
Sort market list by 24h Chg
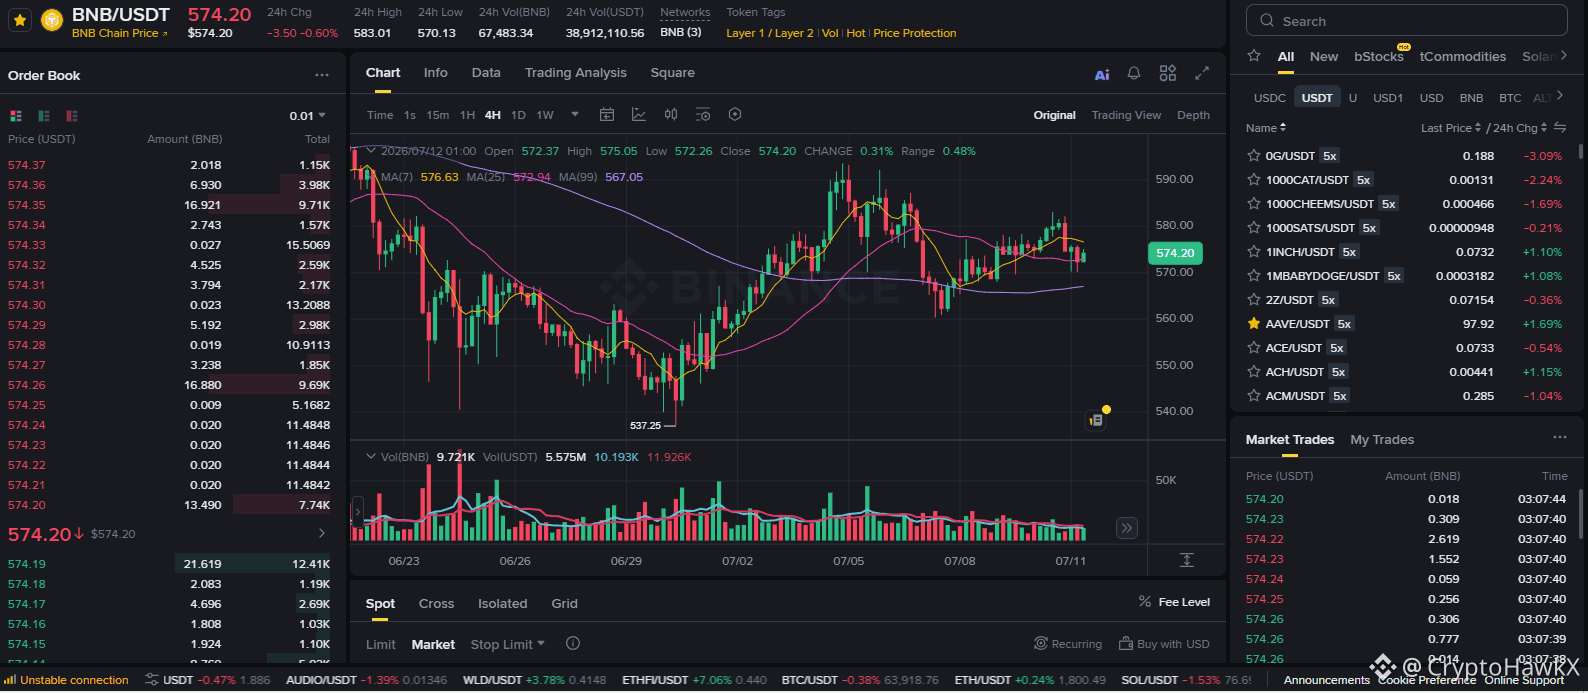pyautogui.click(x=1520, y=128)
